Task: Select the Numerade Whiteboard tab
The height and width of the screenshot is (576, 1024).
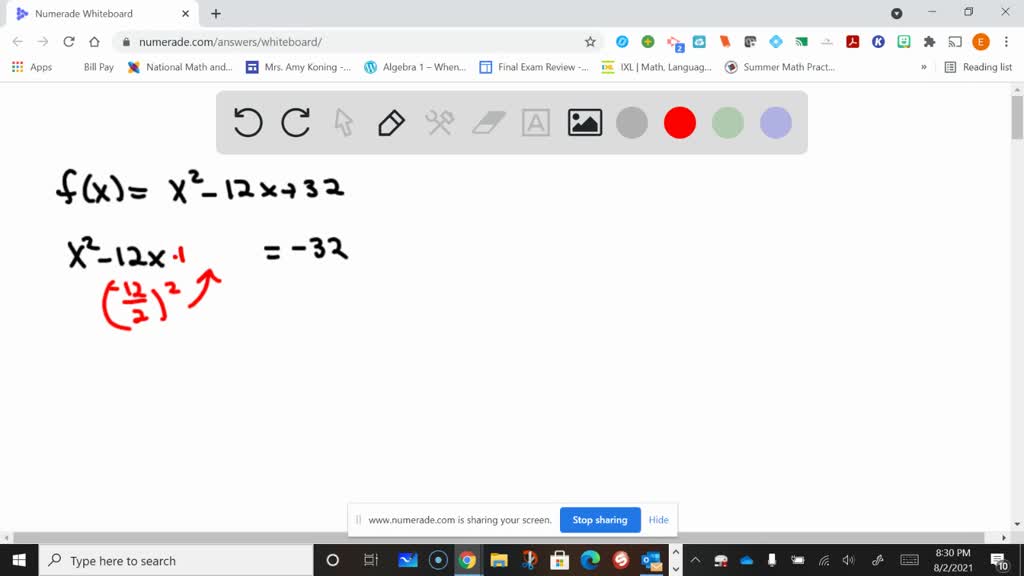Action: point(101,14)
